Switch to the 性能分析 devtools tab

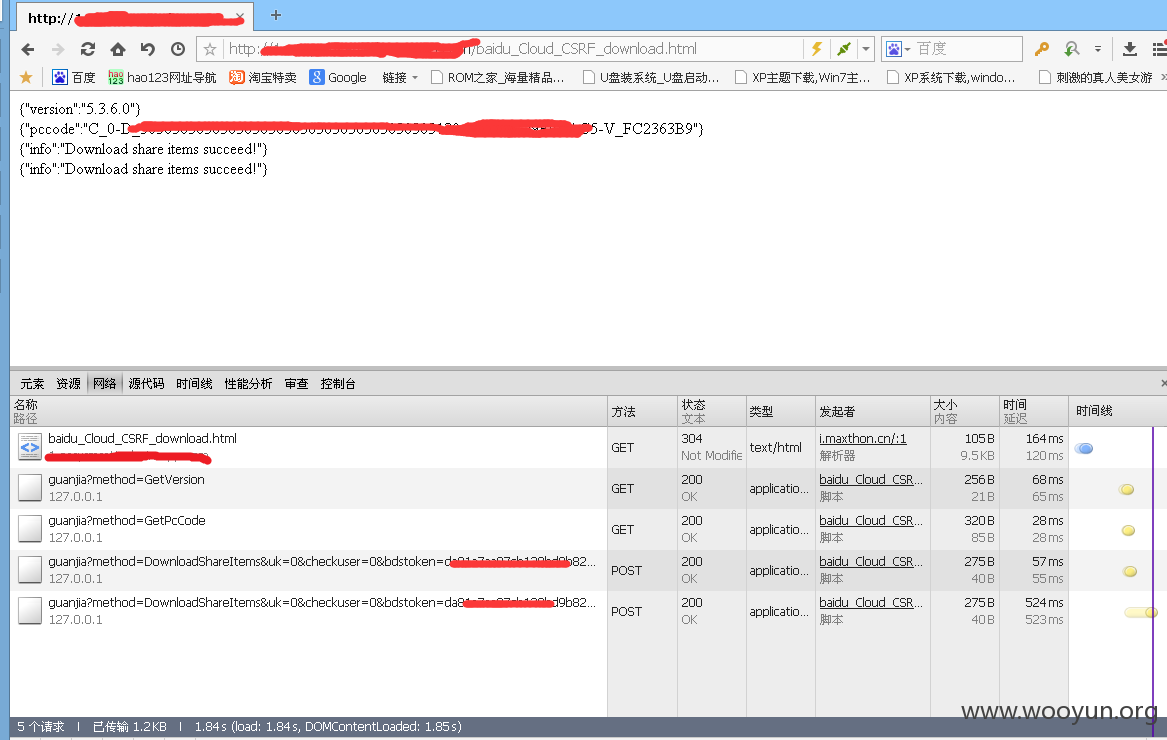pos(249,383)
